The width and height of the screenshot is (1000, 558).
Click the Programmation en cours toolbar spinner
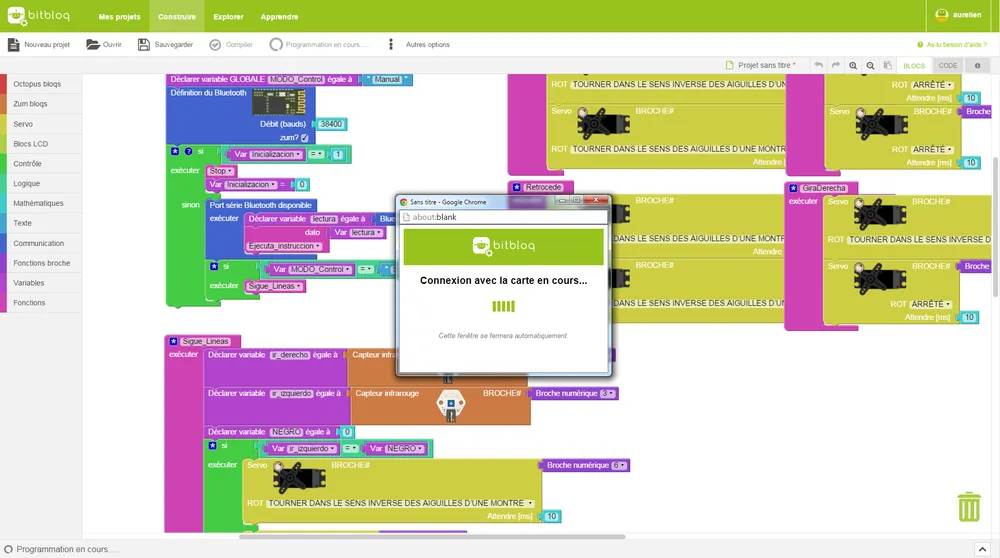coord(276,45)
